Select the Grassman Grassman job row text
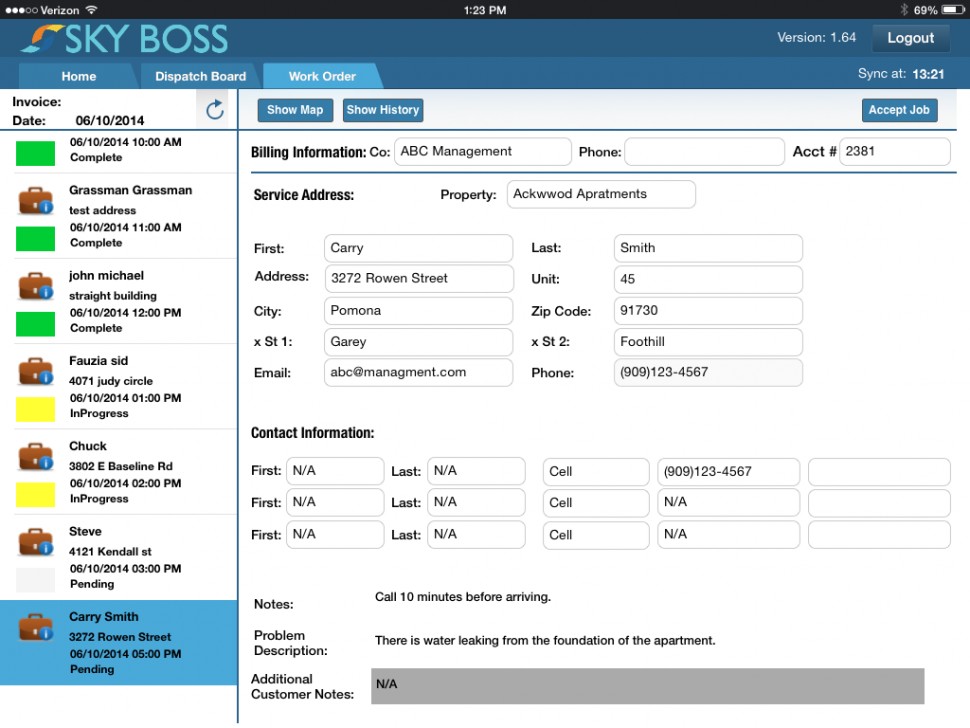 click(x=131, y=191)
